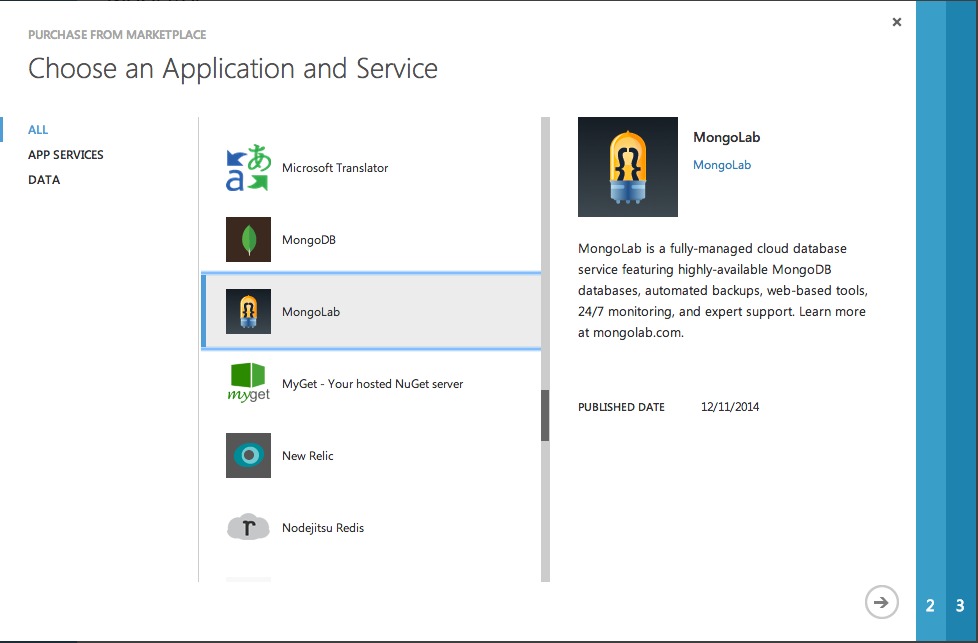Select New Relic service name
978x643 pixels.
click(307, 456)
